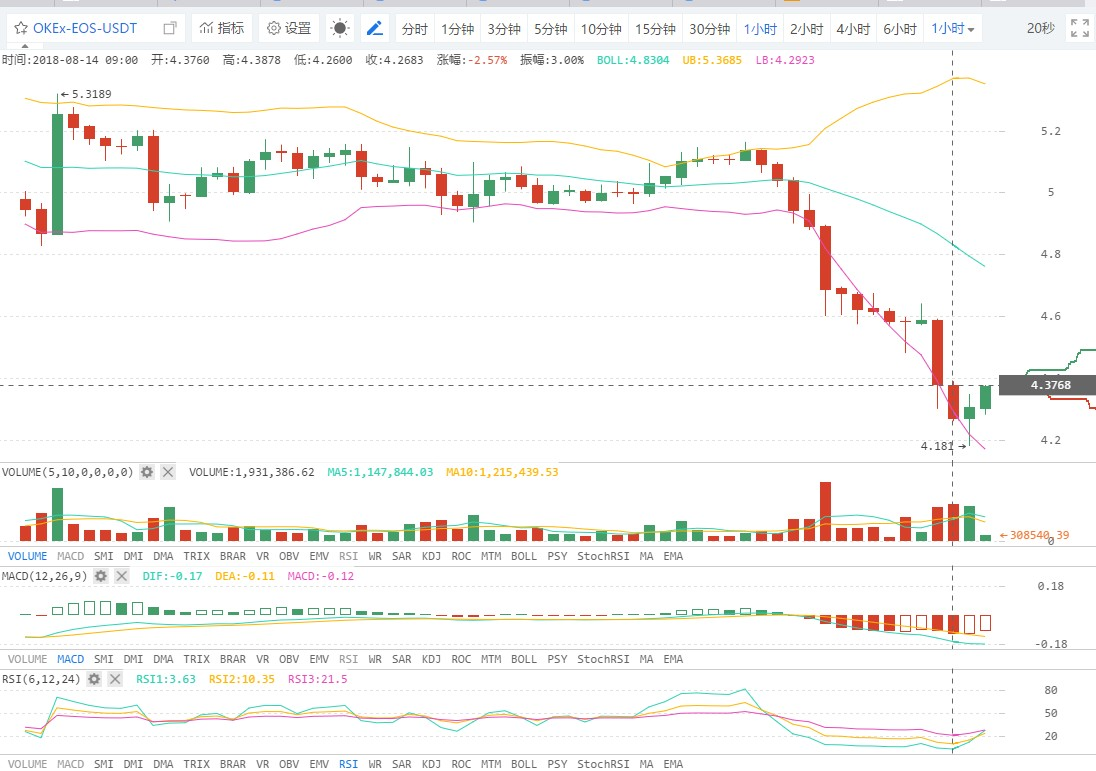Close the VOLUME indicator panel
The image size is (1096, 771).
[x=168, y=472]
